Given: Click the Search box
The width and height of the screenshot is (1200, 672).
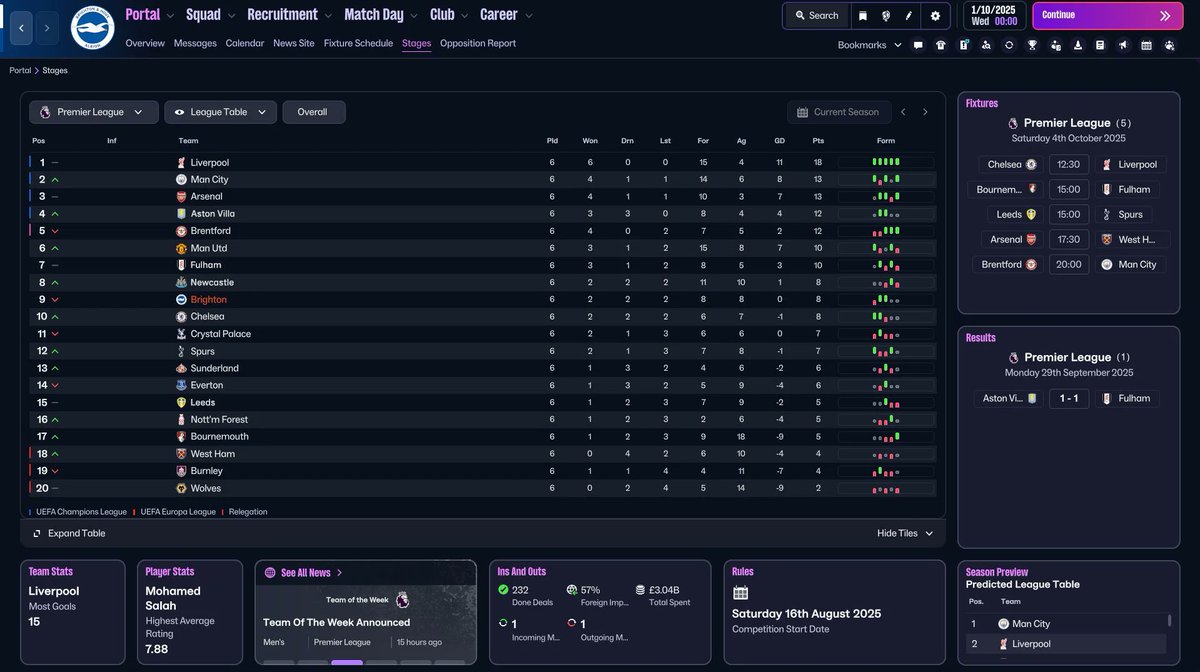Looking at the screenshot, I should tap(816, 15).
